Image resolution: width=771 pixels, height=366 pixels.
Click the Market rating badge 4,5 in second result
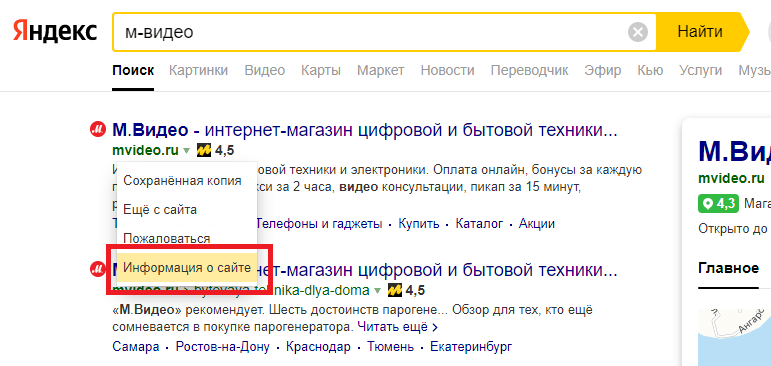click(406, 290)
